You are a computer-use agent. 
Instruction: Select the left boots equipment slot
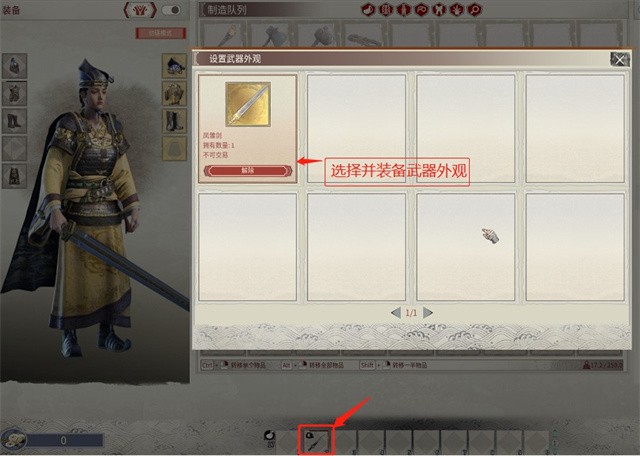[14, 121]
